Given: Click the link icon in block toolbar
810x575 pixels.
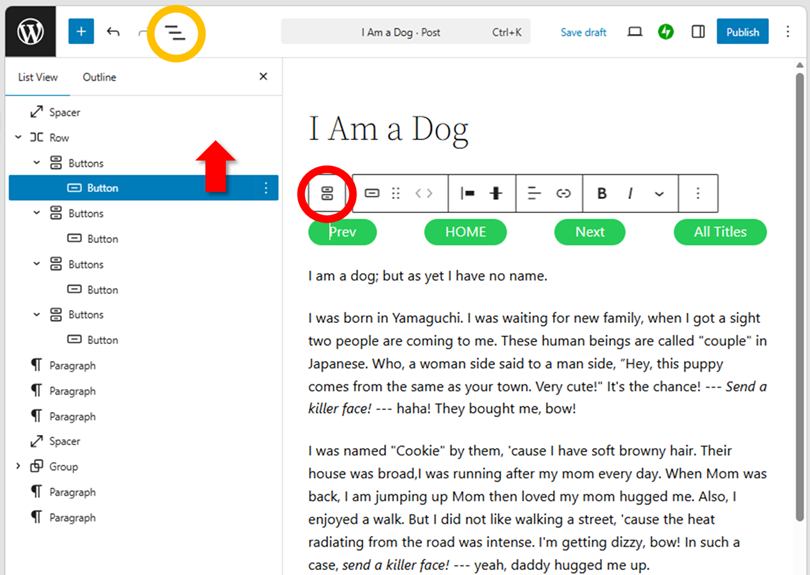Looking at the screenshot, I should coord(563,193).
